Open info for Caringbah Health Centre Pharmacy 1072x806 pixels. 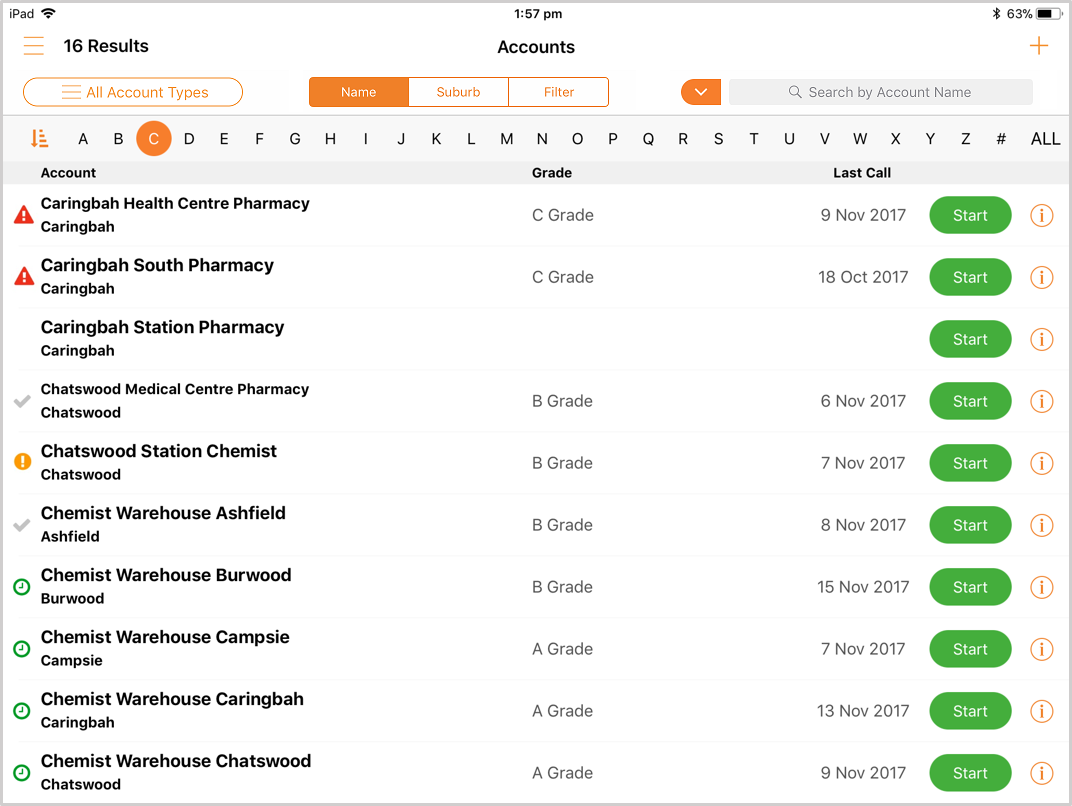point(1041,215)
